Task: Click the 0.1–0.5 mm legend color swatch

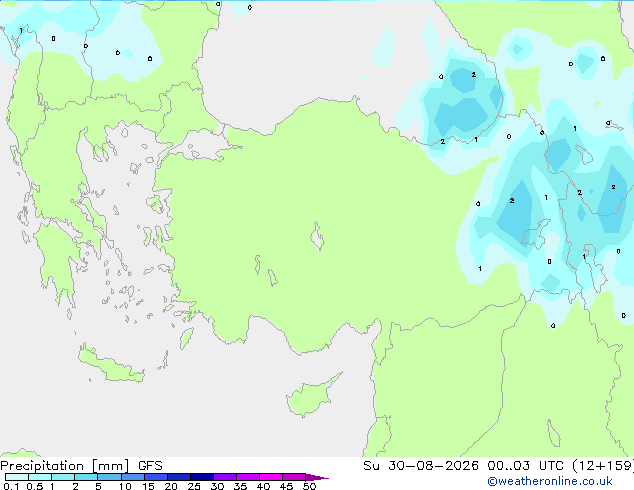Action: pos(17,477)
